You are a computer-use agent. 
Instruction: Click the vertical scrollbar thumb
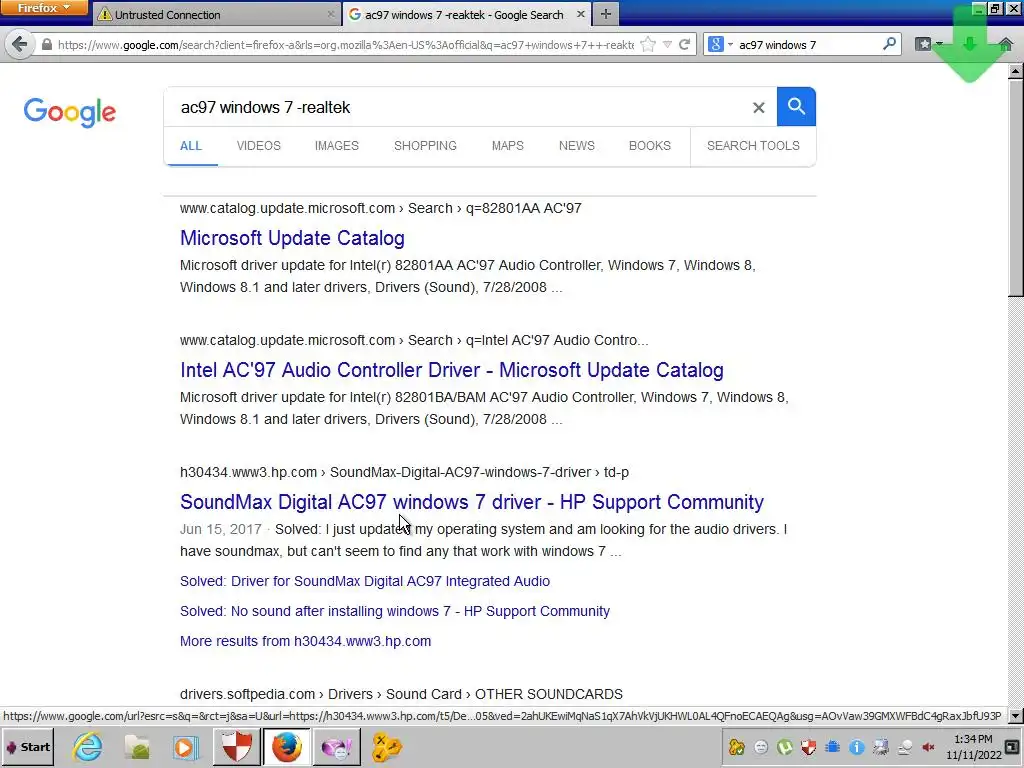point(1016,187)
